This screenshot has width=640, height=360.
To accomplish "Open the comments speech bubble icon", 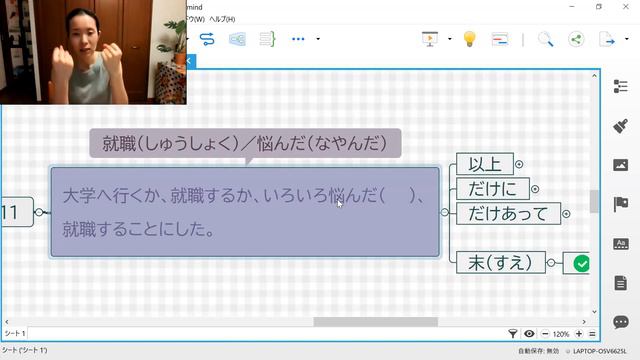I will 620,322.
